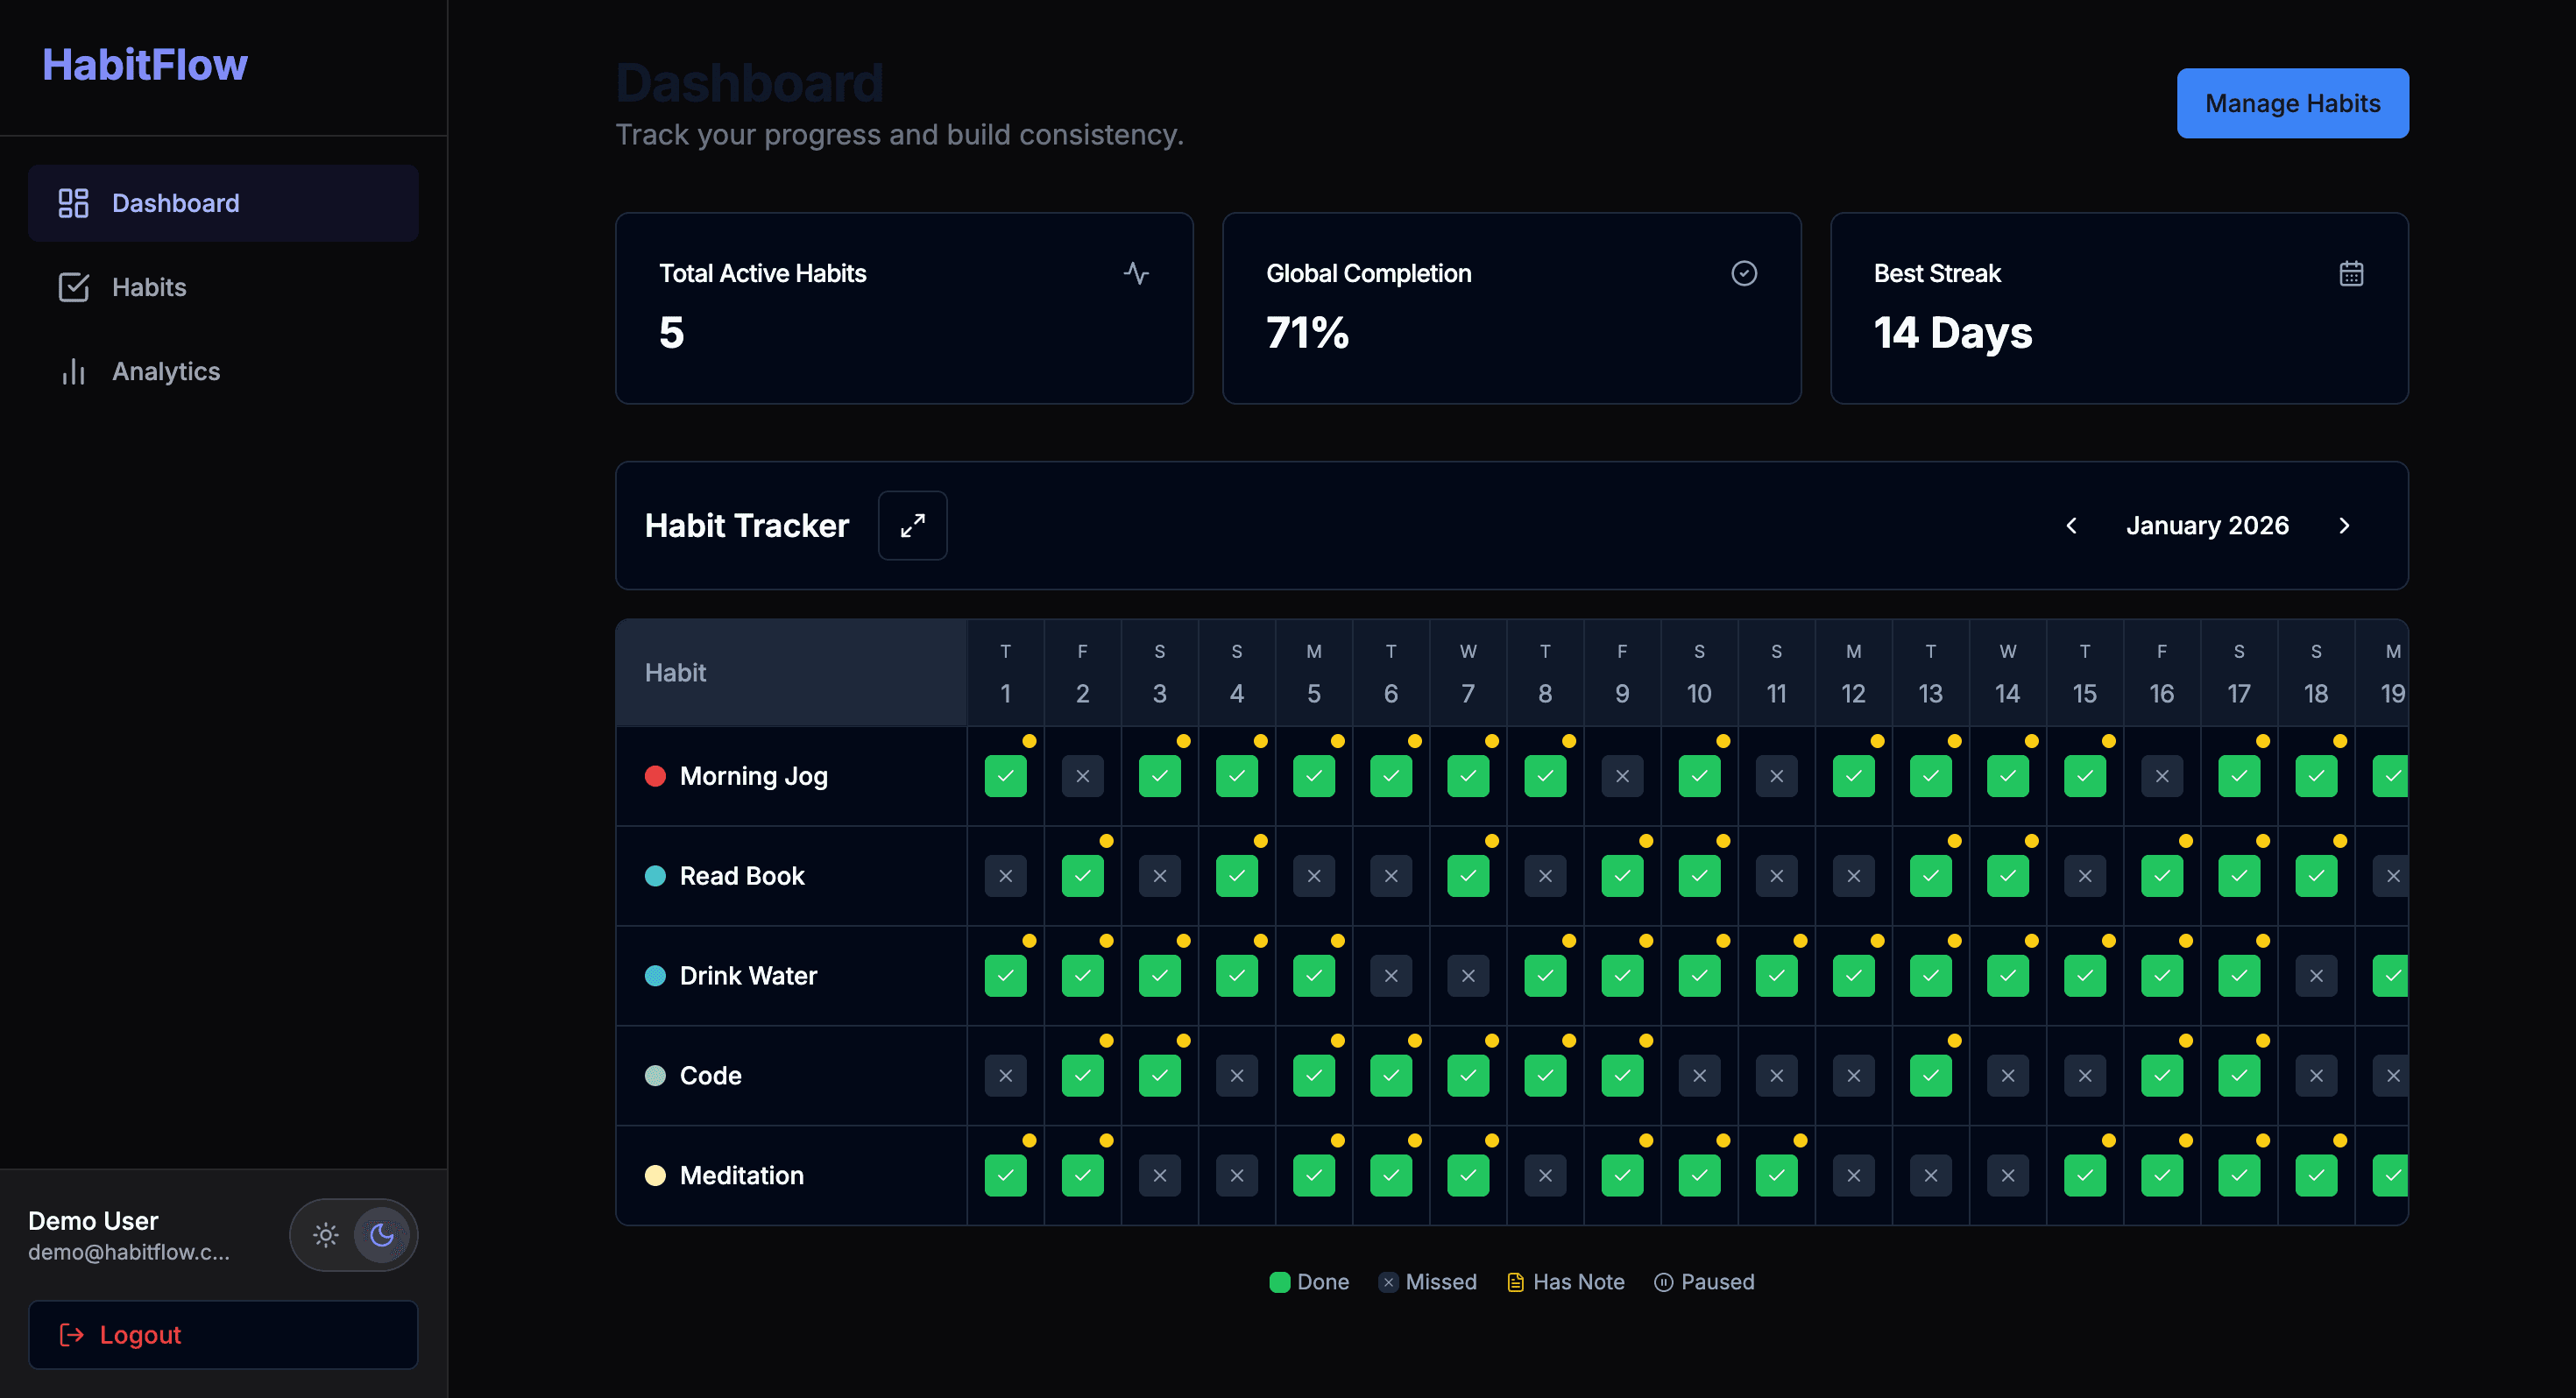2576x1398 pixels.
Task: Switch to light mode with the sun icon
Action: coord(325,1235)
